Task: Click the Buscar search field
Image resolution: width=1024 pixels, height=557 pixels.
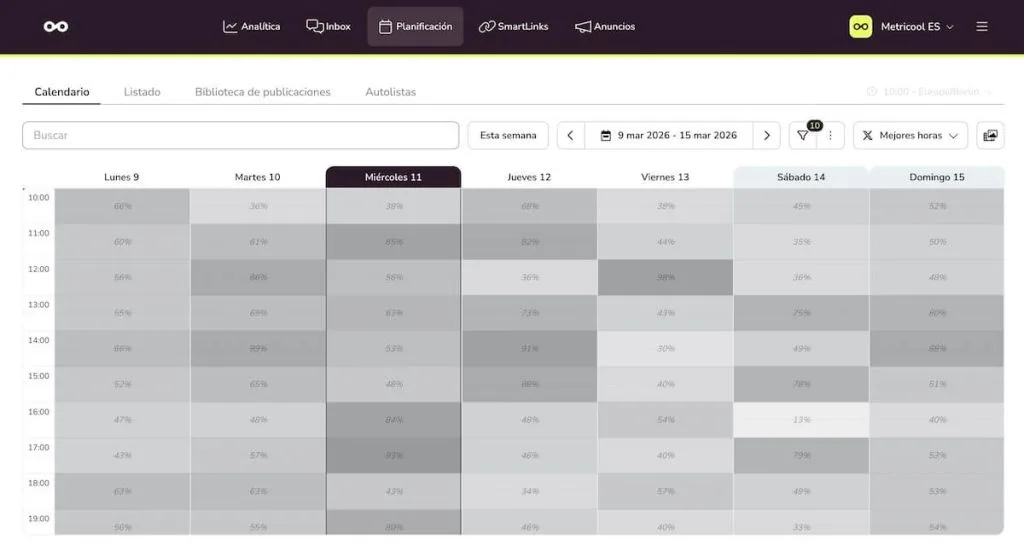Action: pyautogui.click(x=240, y=136)
